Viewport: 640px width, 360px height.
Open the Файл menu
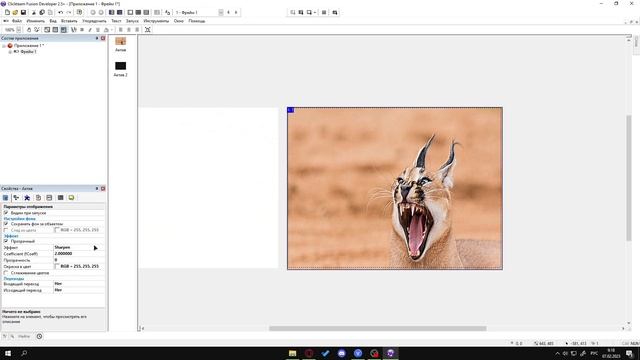[x=17, y=21]
